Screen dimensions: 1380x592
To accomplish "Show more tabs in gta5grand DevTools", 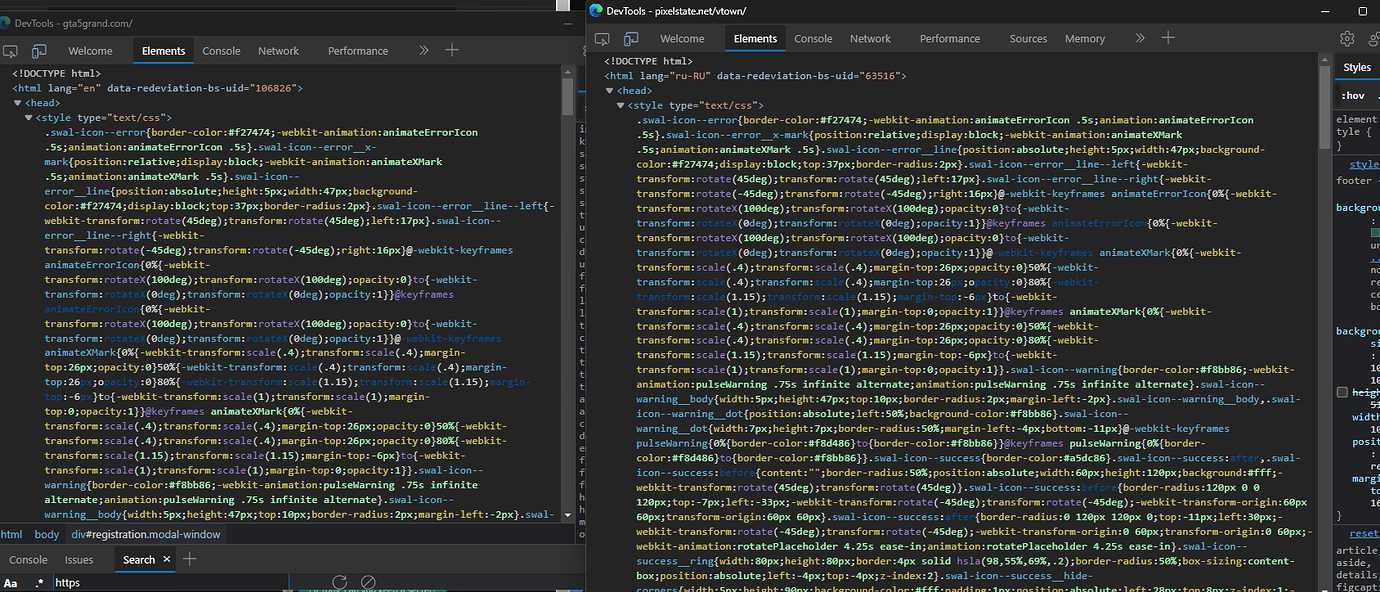I will coord(424,50).
